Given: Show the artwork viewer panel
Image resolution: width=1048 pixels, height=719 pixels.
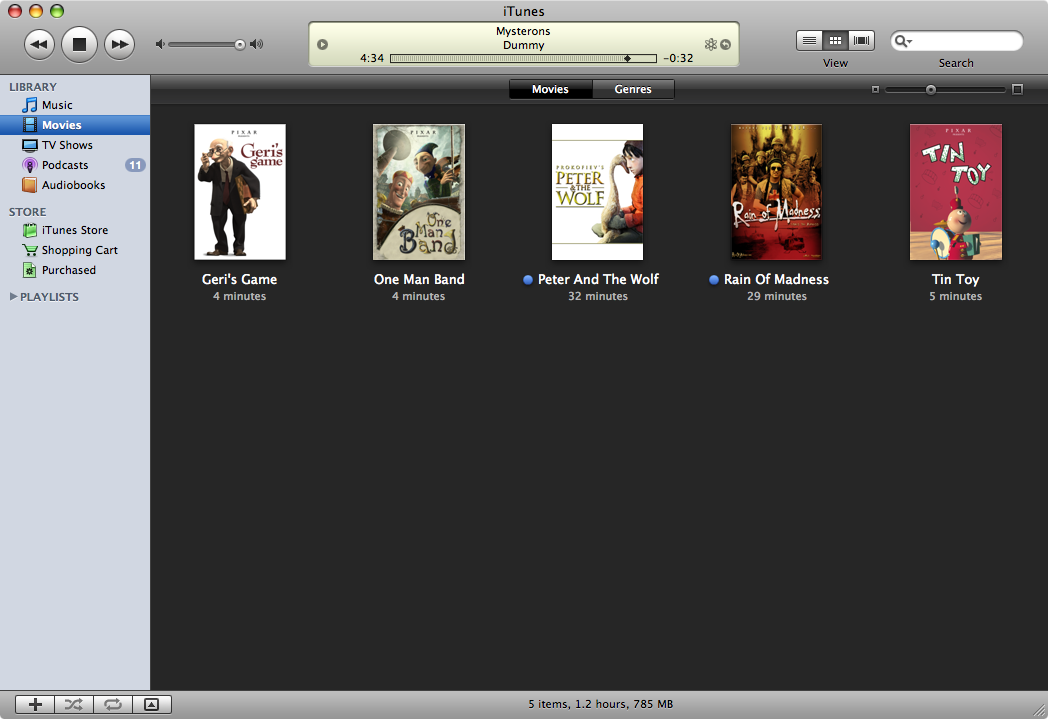Looking at the screenshot, I should (152, 704).
